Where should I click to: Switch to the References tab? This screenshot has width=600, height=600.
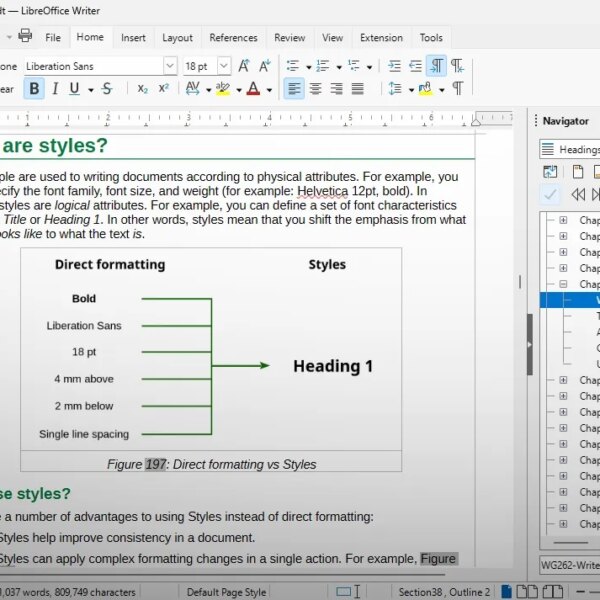[233, 38]
